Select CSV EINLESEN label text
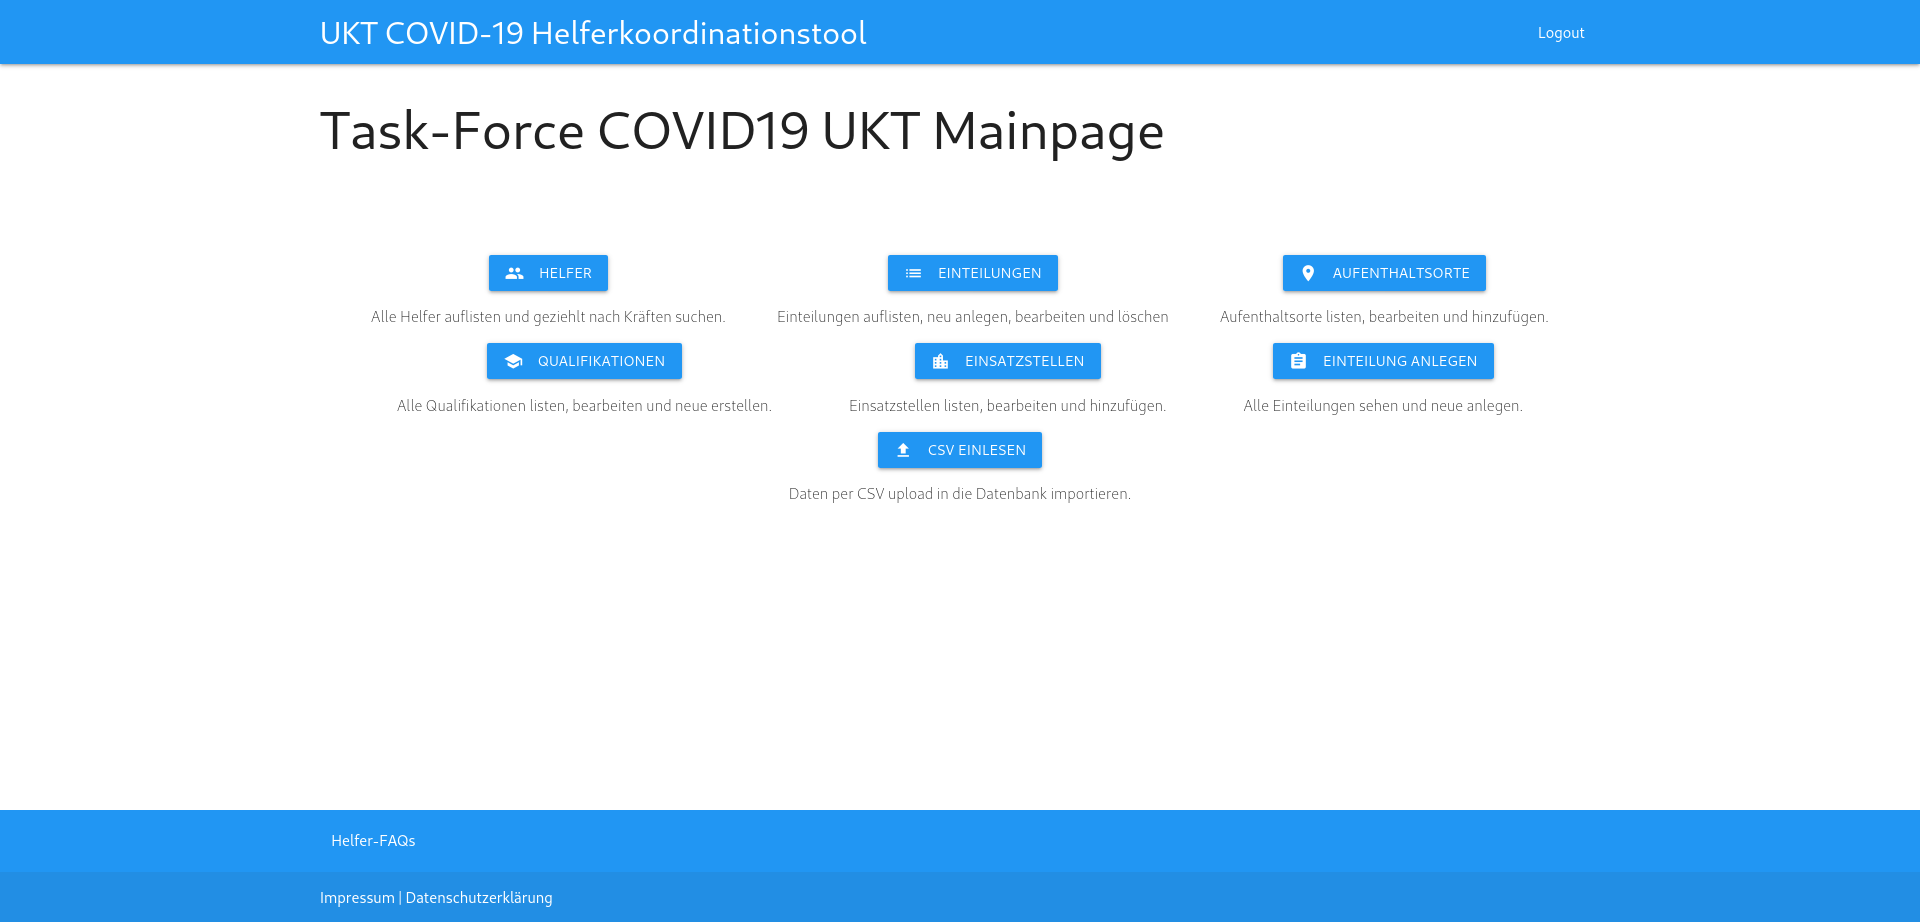The width and height of the screenshot is (1920, 922). (x=976, y=450)
